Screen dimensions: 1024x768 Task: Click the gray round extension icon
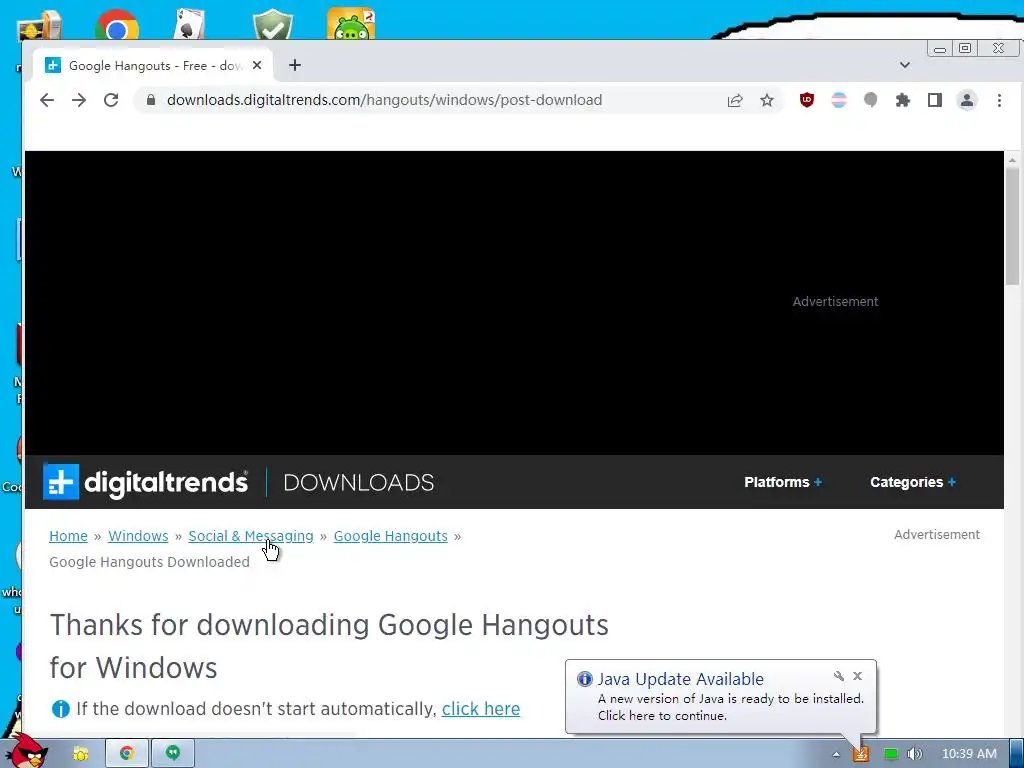[871, 100]
